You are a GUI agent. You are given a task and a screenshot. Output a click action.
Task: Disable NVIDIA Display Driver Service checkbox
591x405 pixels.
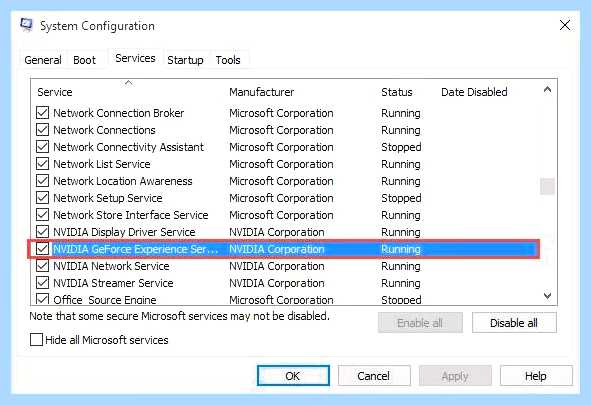click(x=42, y=232)
